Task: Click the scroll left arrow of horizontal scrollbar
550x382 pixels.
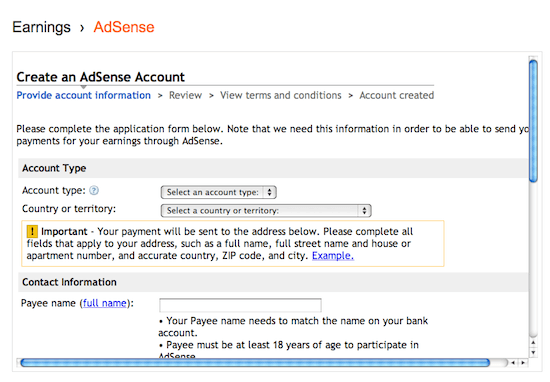Action: click(513, 363)
